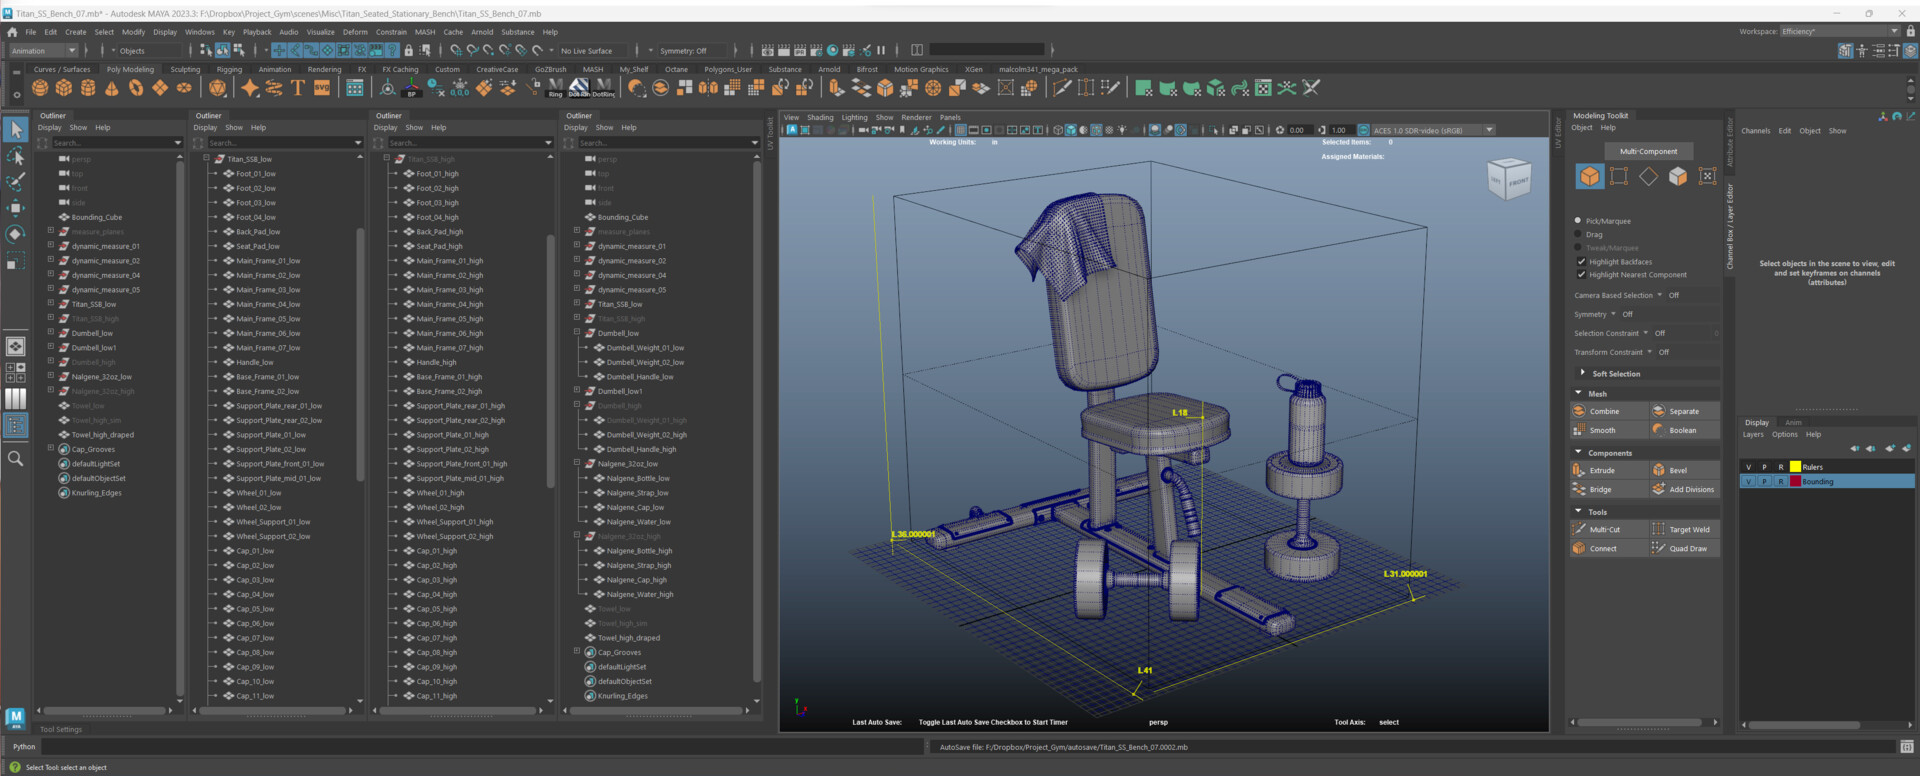Toggle reference R box of the Bounding layer
Viewport: 1920px width, 776px height.
1781,482
